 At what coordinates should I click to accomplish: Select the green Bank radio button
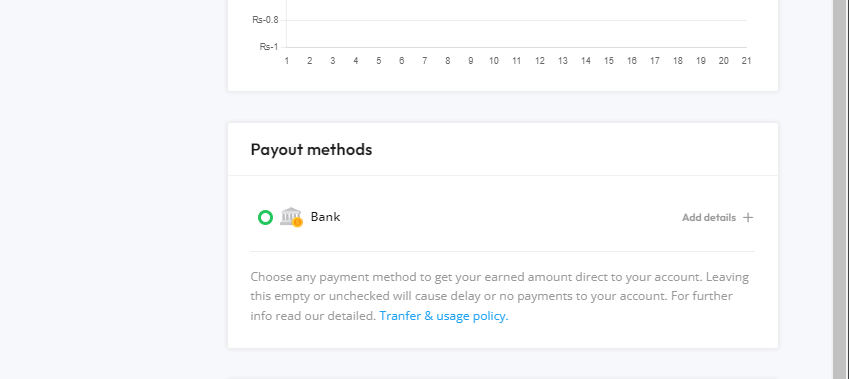(265, 218)
